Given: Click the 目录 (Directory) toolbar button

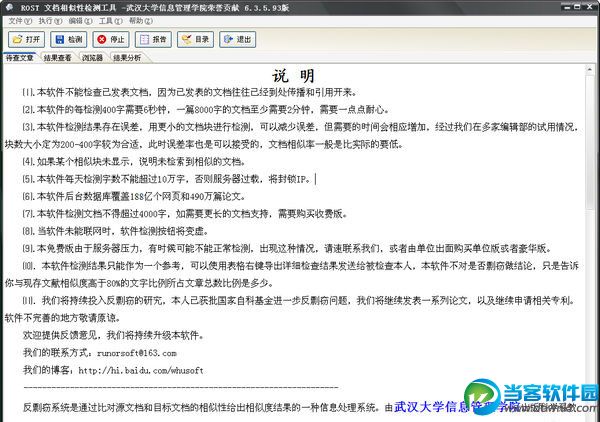Looking at the screenshot, I should pyautogui.click(x=195, y=39).
